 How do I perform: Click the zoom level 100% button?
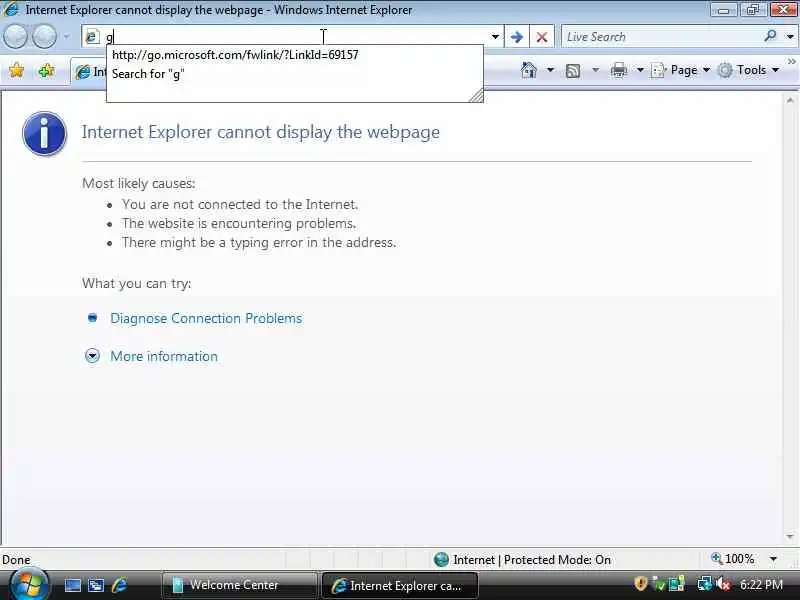(x=733, y=559)
